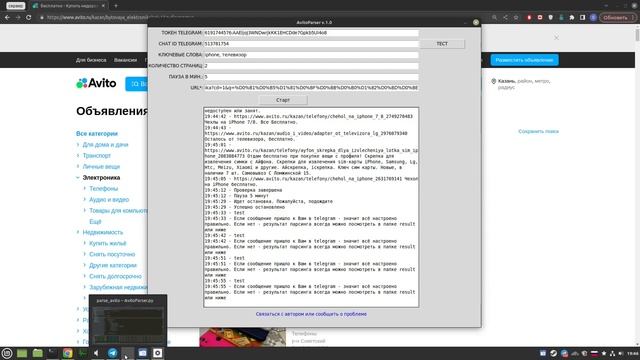Open 'Вакансии' in the Avito top bar

point(125,60)
